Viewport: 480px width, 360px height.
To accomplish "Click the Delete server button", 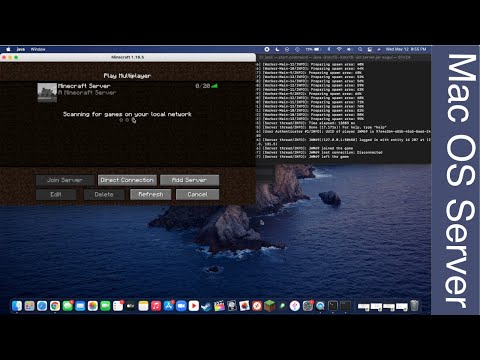I will click(104, 194).
